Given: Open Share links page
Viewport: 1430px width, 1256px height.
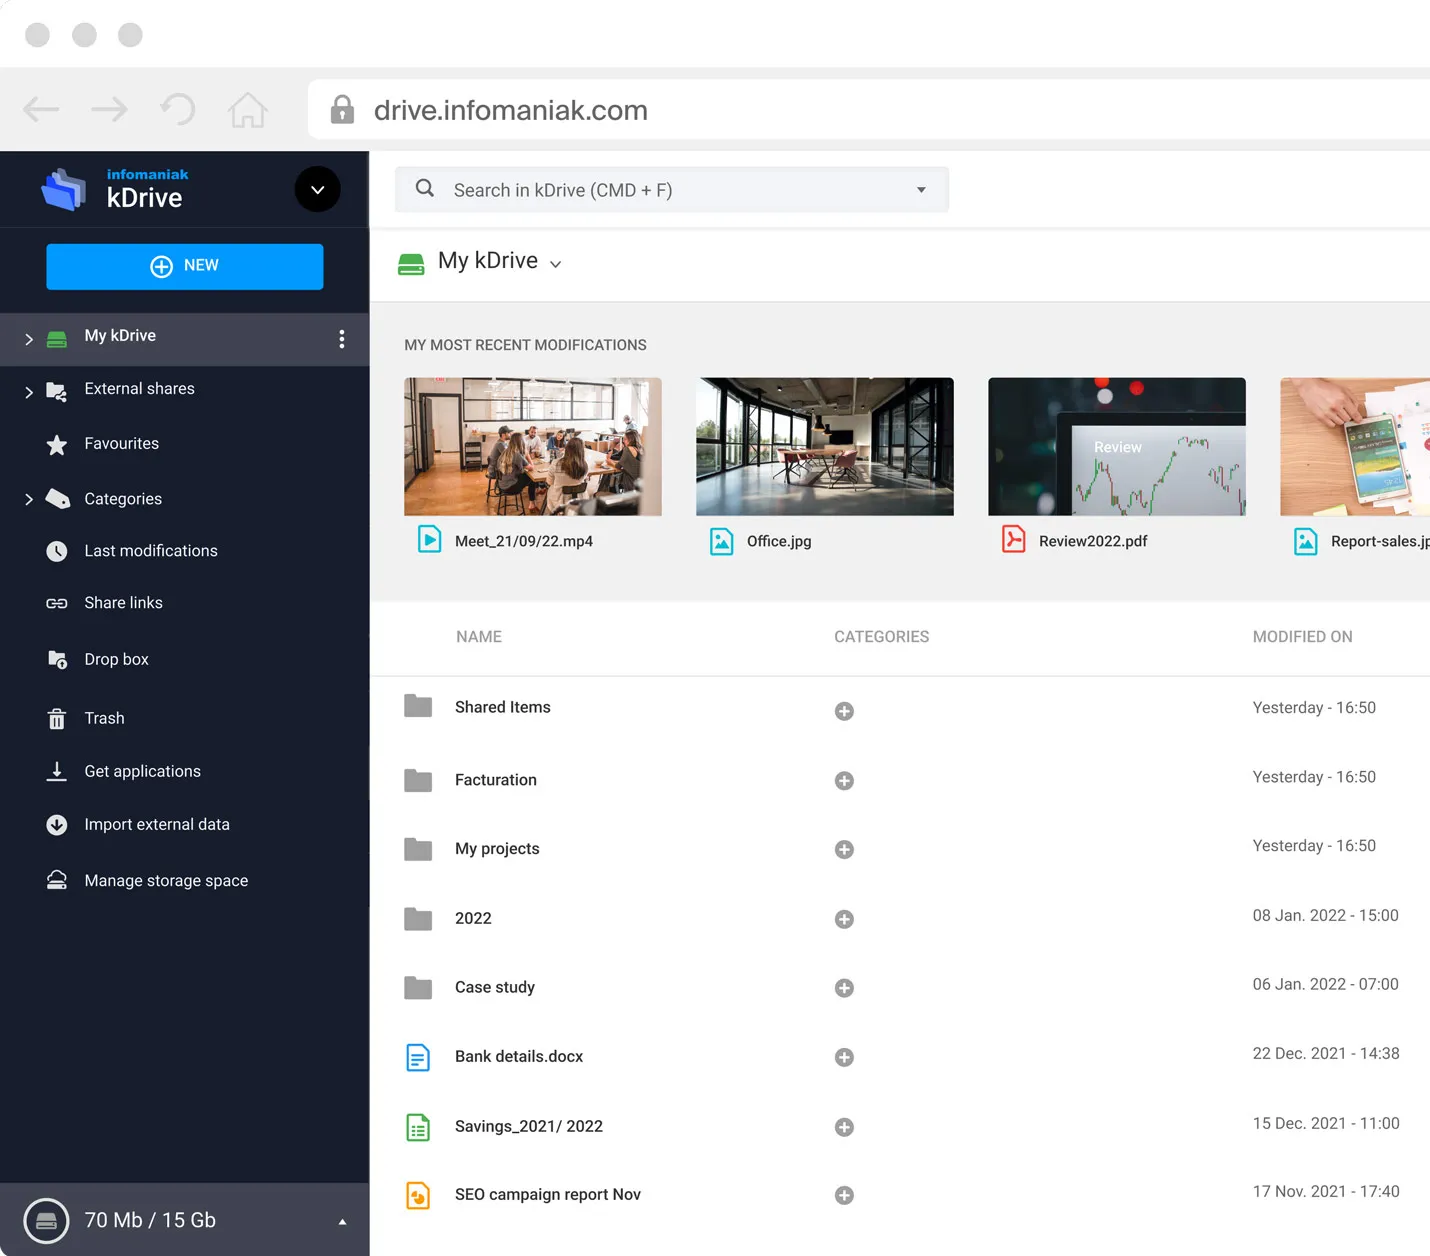Looking at the screenshot, I should [123, 603].
